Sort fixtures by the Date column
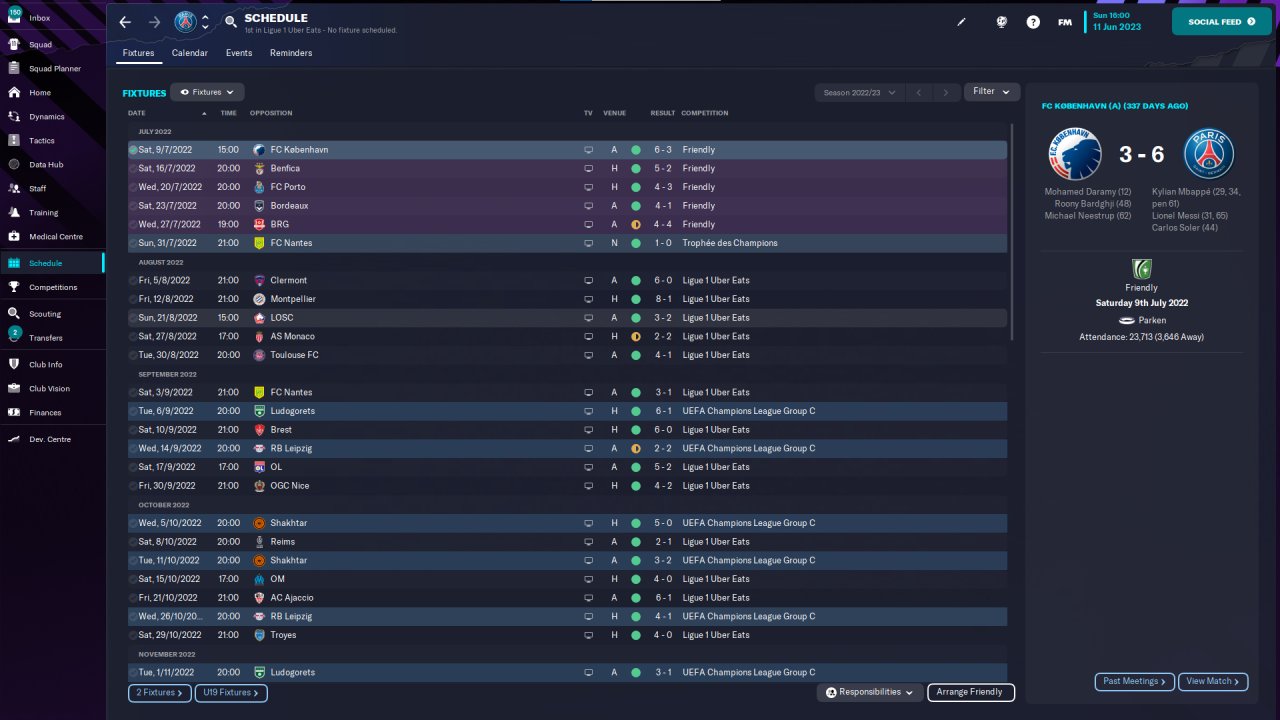Viewport: 1280px width, 720px height. point(137,113)
